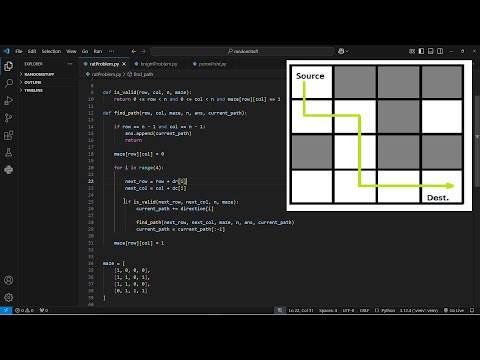Open the Edit menu

(32, 51)
